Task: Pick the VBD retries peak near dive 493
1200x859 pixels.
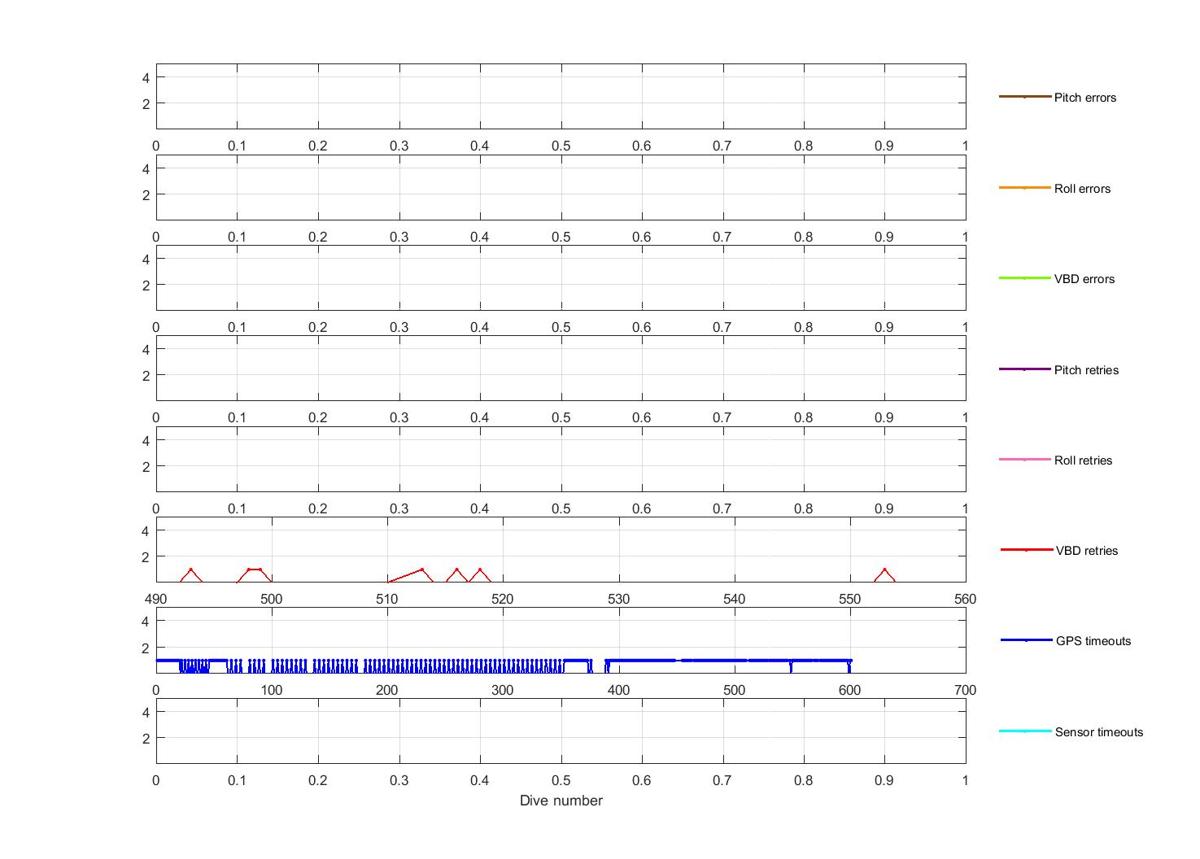Action: [190, 570]
